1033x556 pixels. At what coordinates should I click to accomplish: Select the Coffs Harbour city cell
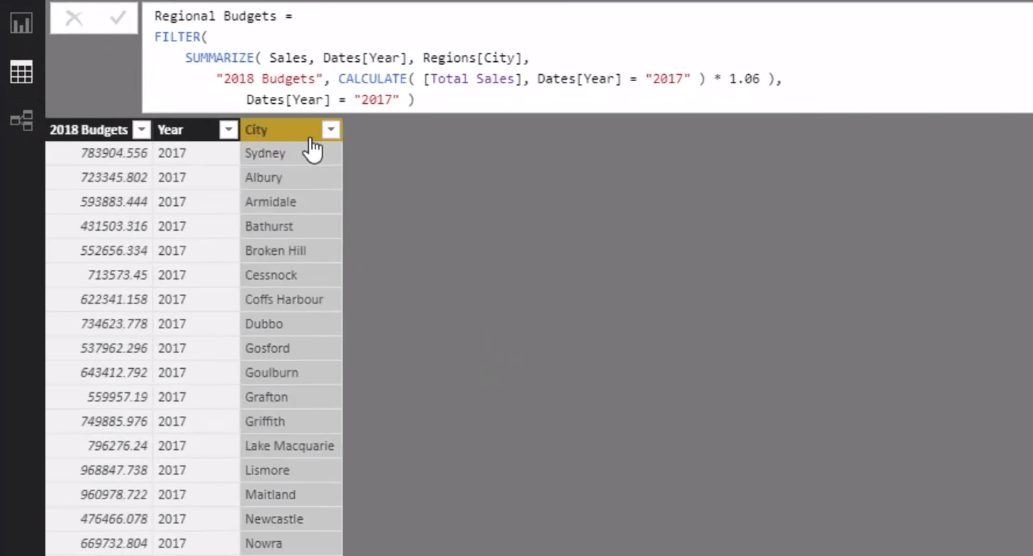[x=291, y=299]
